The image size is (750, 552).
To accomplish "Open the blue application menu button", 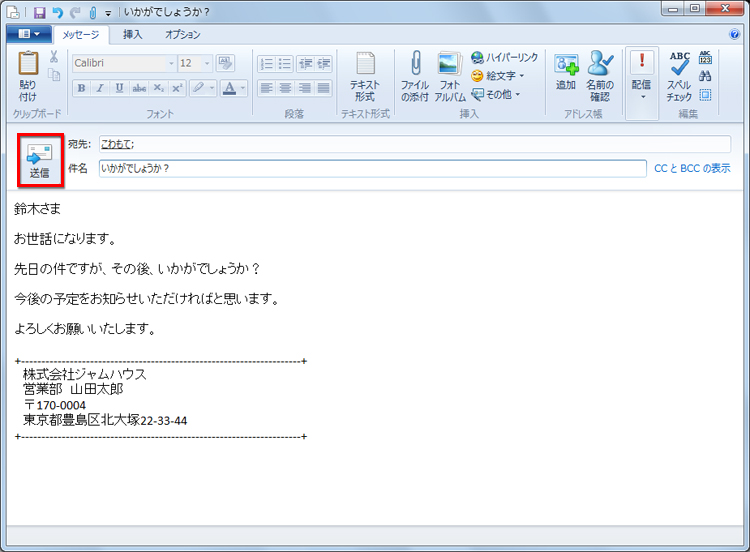I will (29, 34).
